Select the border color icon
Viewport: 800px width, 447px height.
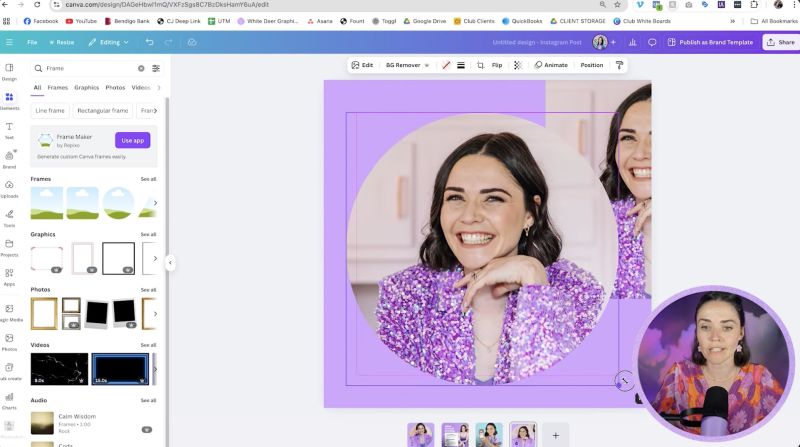click(446, 65)
